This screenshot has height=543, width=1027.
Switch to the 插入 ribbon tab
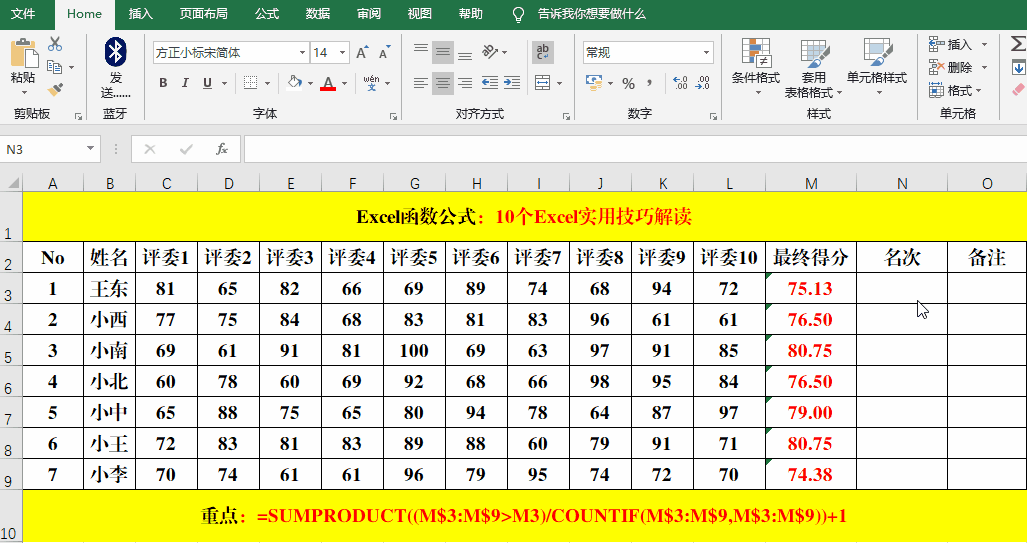(x=140, y=14)
